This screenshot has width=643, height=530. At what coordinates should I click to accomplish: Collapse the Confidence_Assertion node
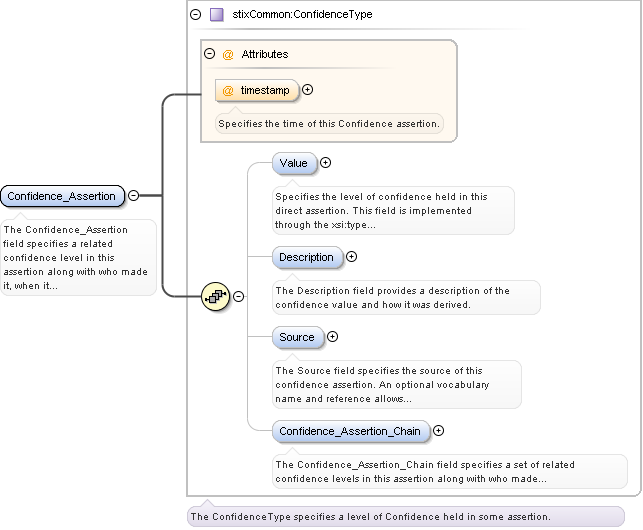[x=133, y=196]
